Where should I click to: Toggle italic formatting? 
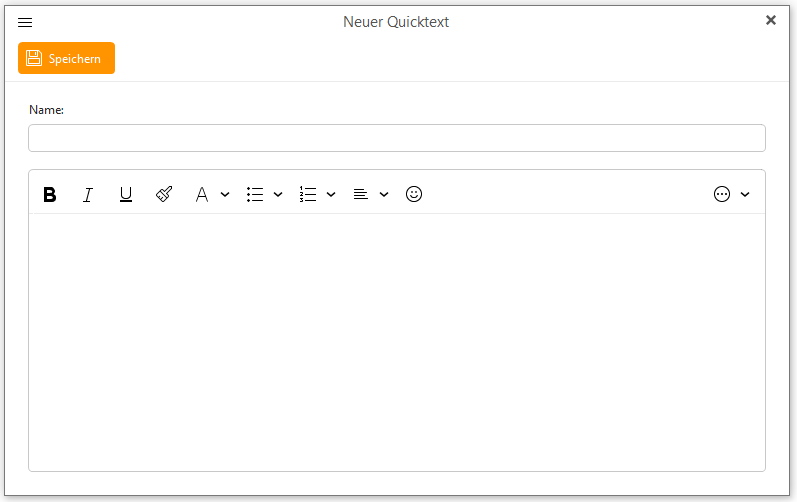click(88, 195)
